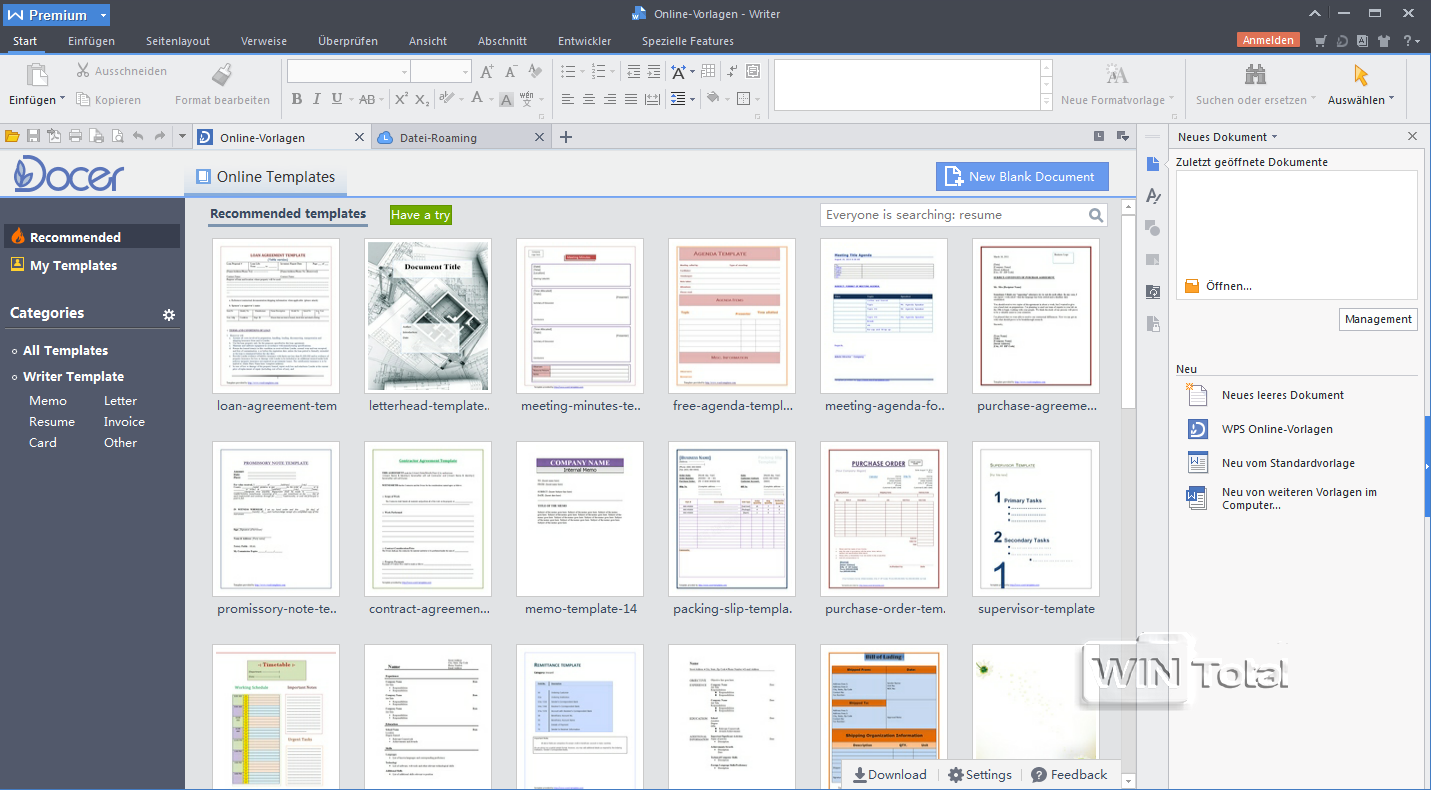Click the magnifier icon in template search box

click(x=1096, y=215)
